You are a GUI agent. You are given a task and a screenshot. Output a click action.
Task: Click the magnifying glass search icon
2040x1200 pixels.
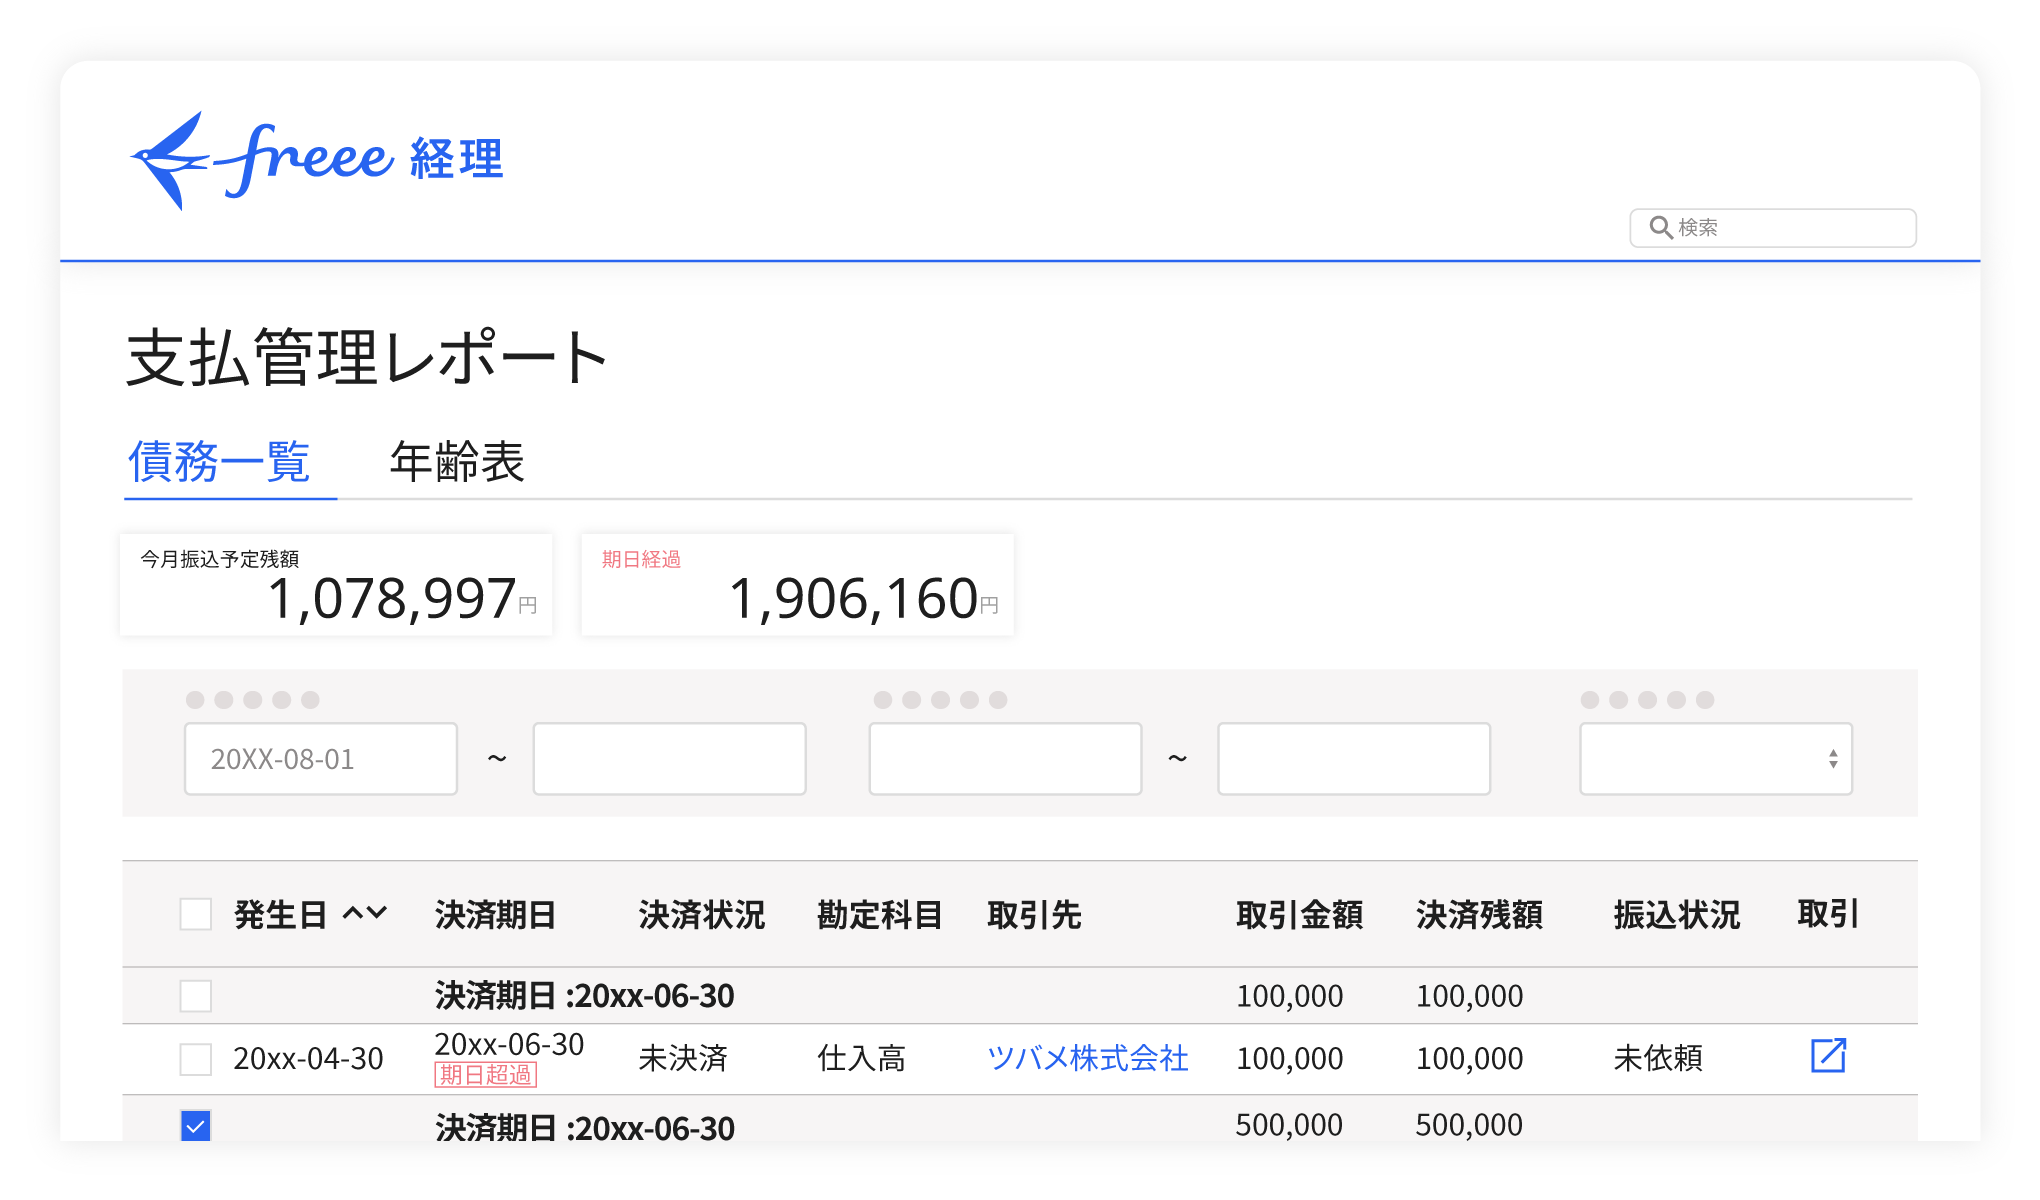tap(1660, 228)
